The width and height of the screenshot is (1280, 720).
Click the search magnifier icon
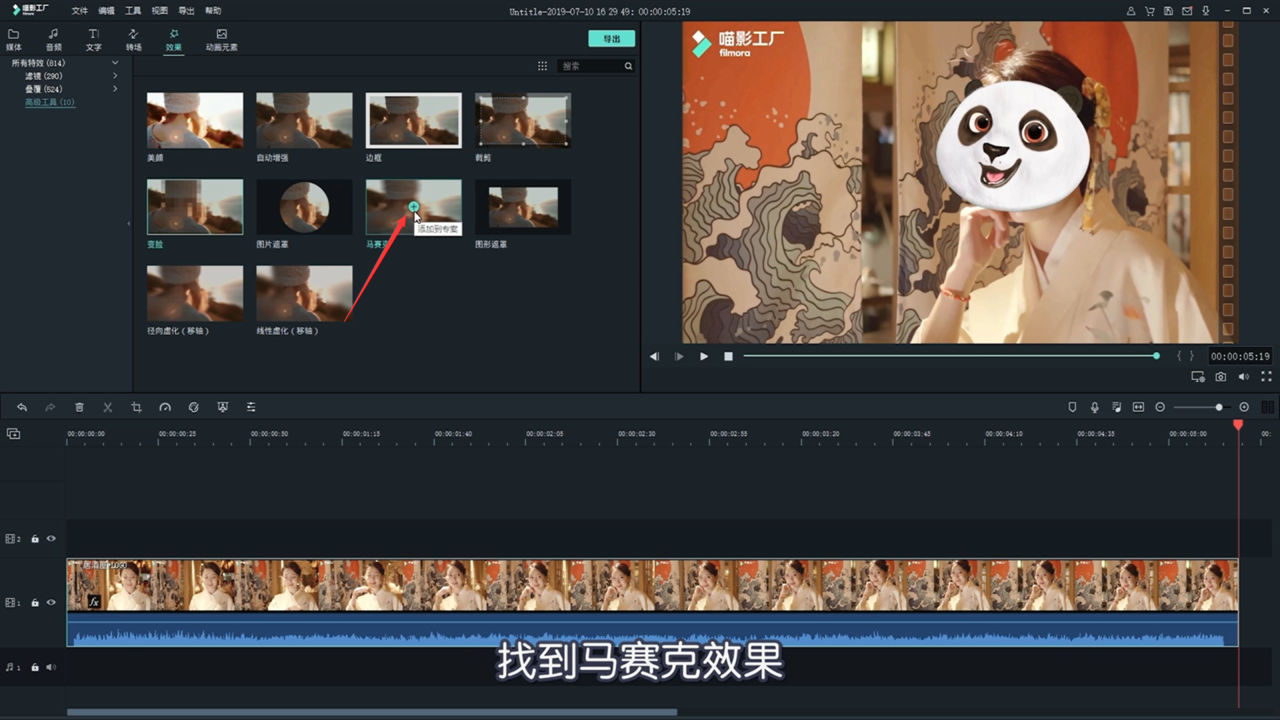[628, 66]
